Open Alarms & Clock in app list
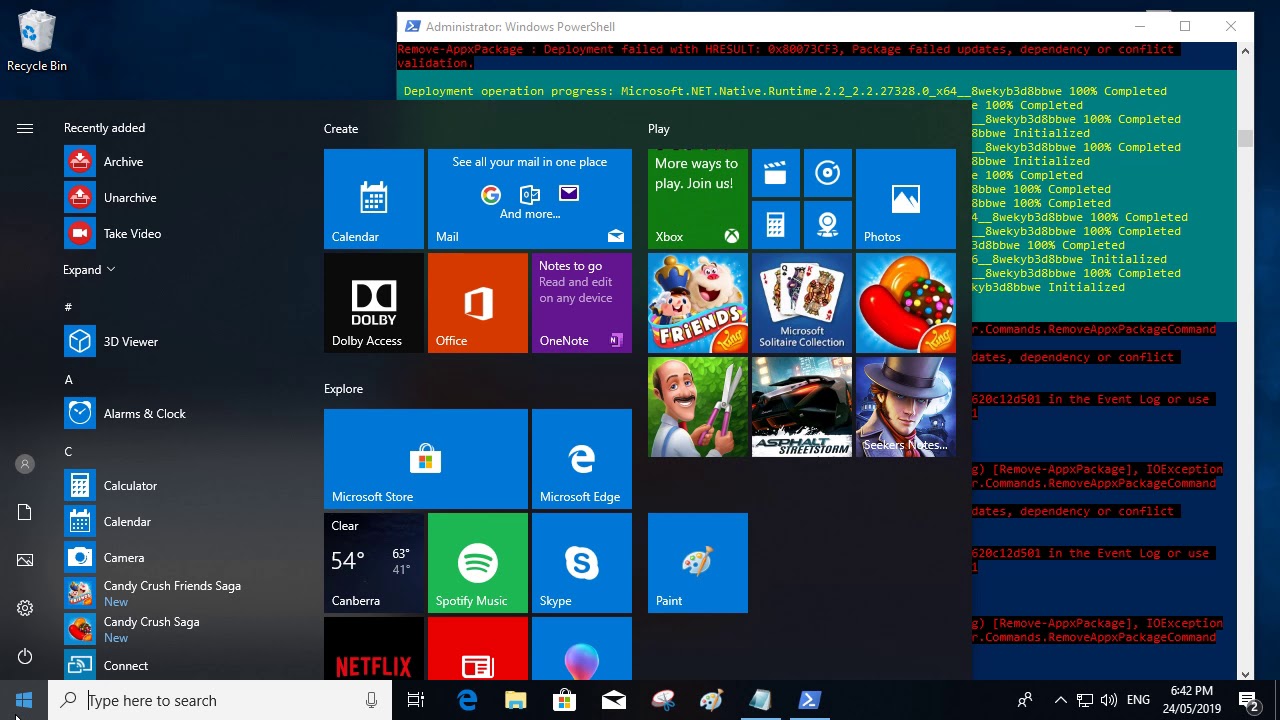 [x=185, y=414]
